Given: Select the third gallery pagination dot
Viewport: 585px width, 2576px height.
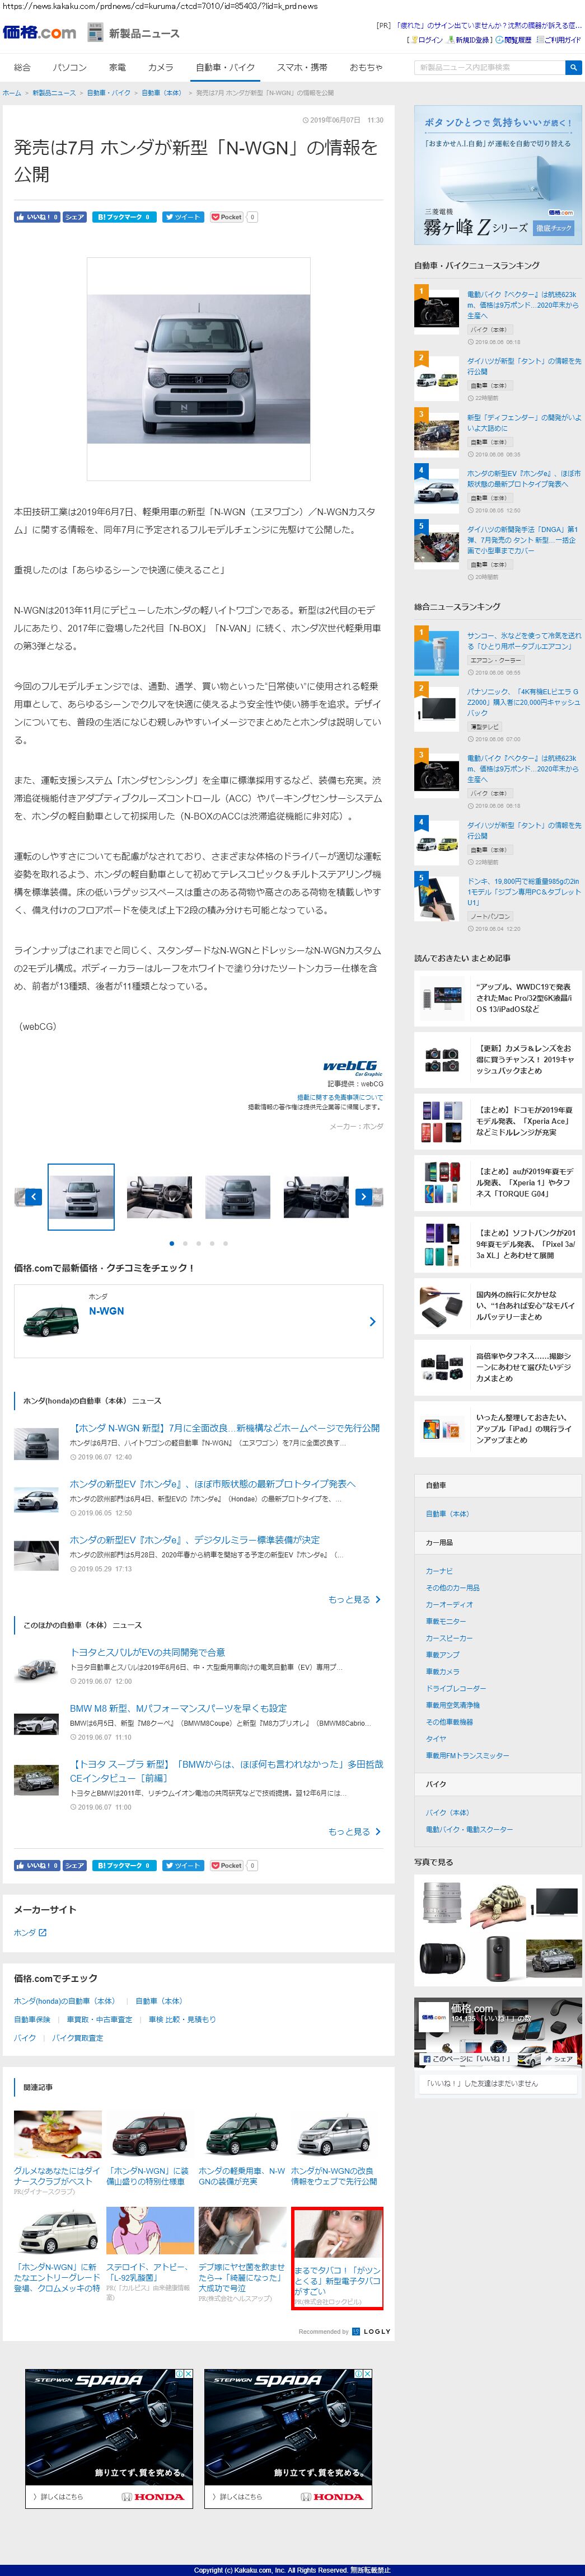Looking at the screenshot, I should pos(198,1243).
